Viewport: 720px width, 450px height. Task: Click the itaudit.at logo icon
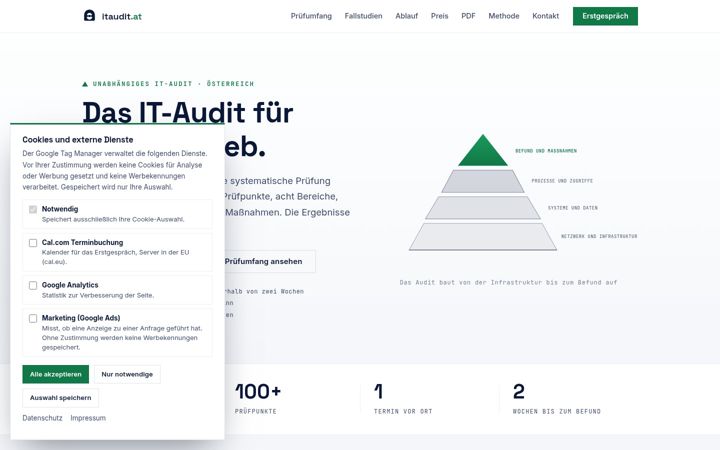click(90, 16)
